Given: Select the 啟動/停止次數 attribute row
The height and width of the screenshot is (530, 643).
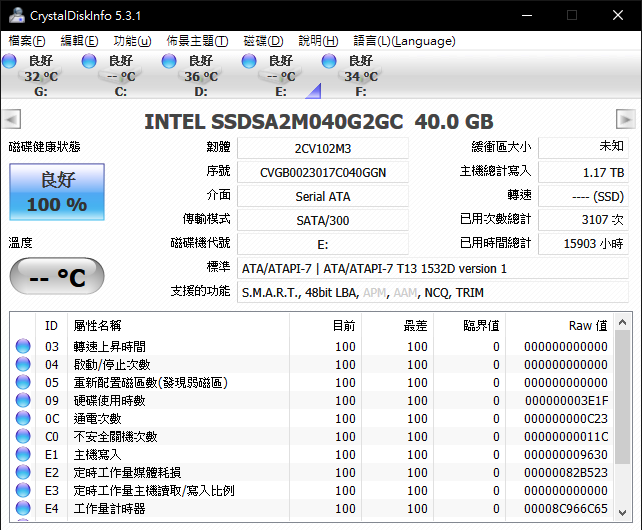Looking at the screenshot, I should point(312,365).
